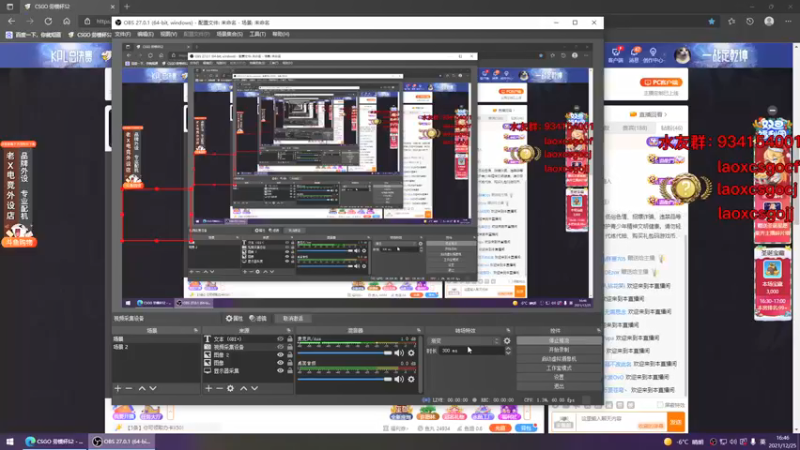Screen dimensions: 800x450
Task: Open 帮助(H) menu in OBS
Action: [281, 34]
